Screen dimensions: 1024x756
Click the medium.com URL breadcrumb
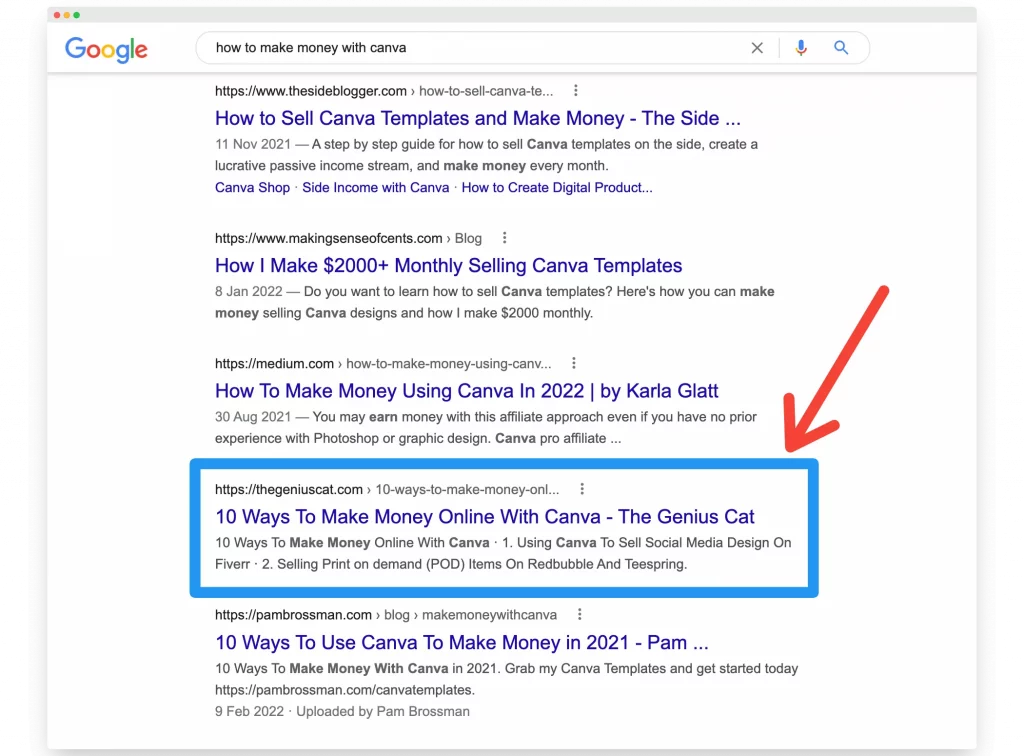point(383,364)
